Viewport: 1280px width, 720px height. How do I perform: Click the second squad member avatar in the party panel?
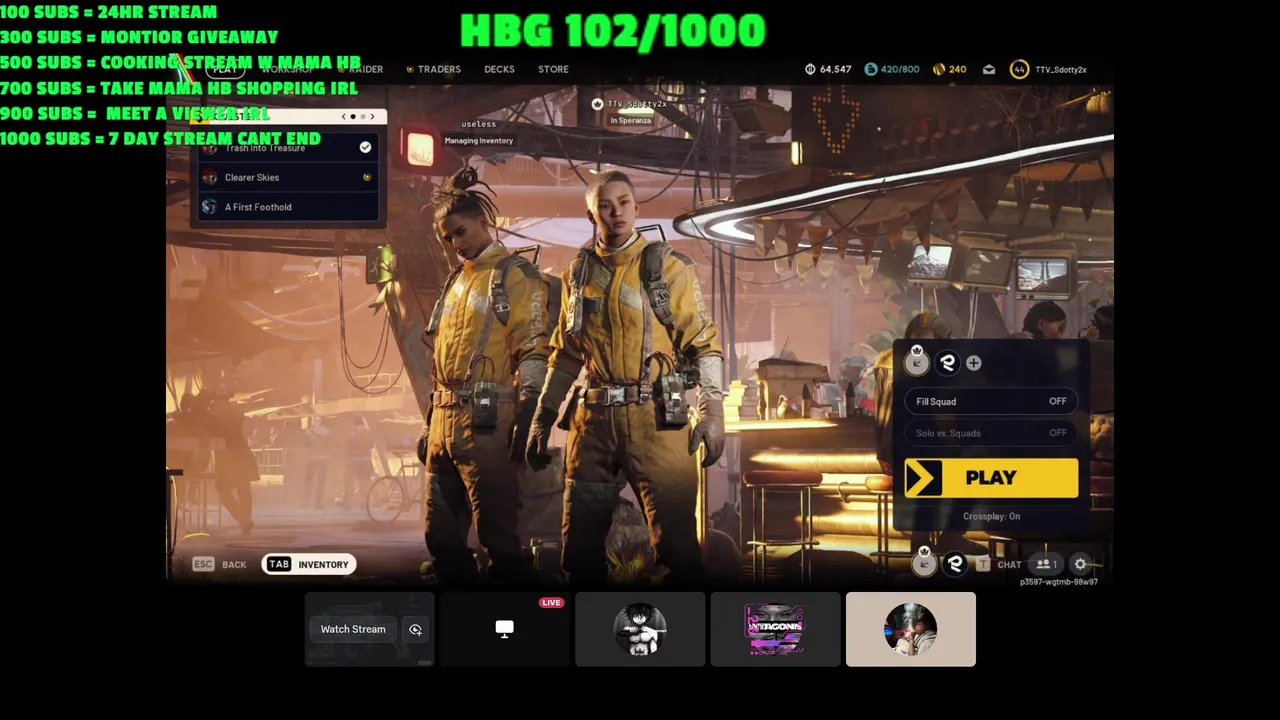(x=947, y=363)
